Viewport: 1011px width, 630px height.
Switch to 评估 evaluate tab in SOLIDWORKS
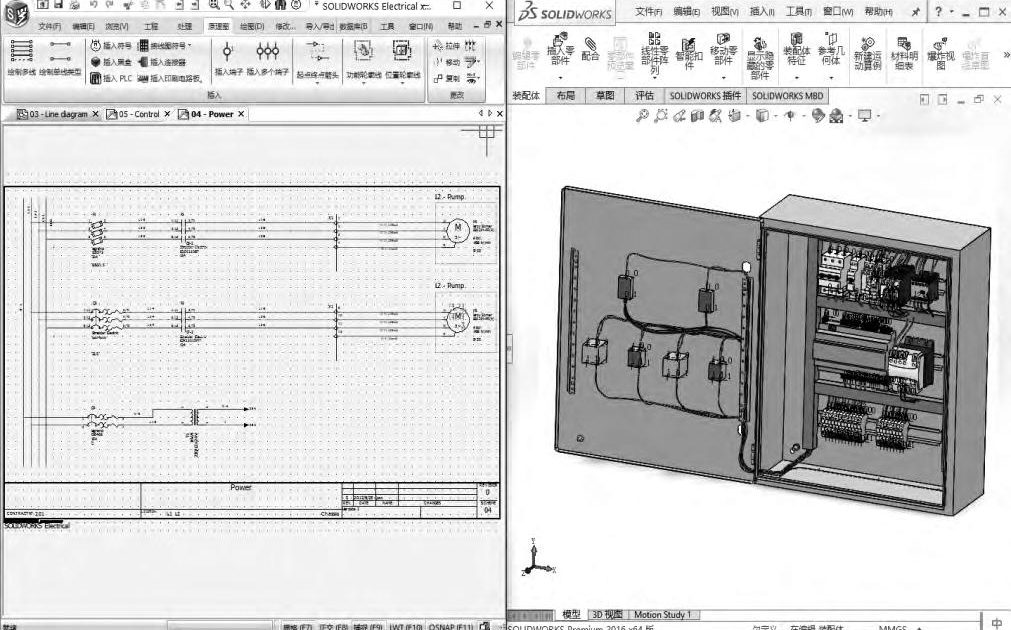644,95
